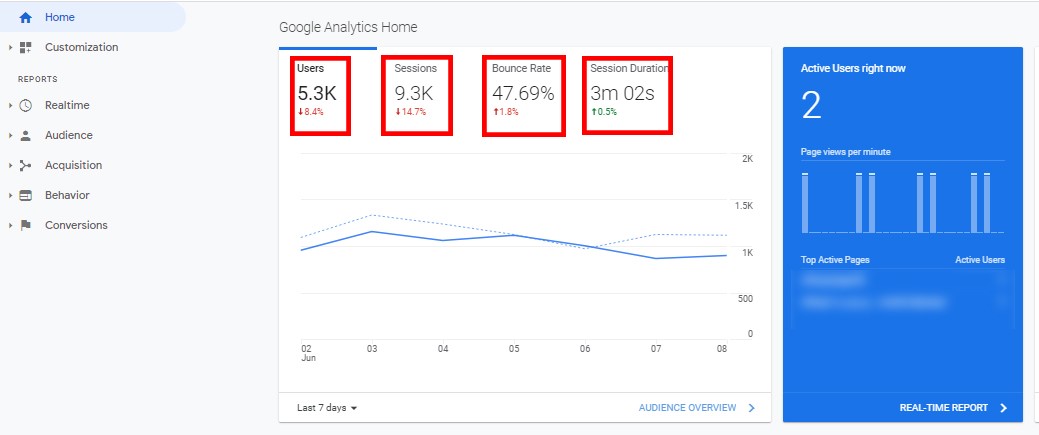The image size is (1039, 435).
Task: Expand the Behavior reports arrow
Action: (11, 196)
